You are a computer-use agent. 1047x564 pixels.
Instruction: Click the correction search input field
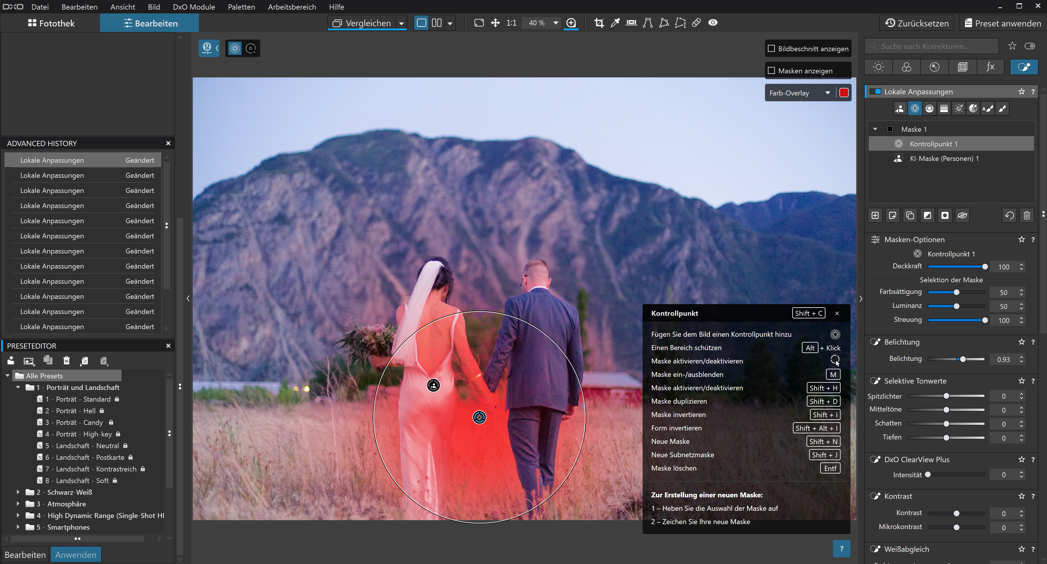932,46
